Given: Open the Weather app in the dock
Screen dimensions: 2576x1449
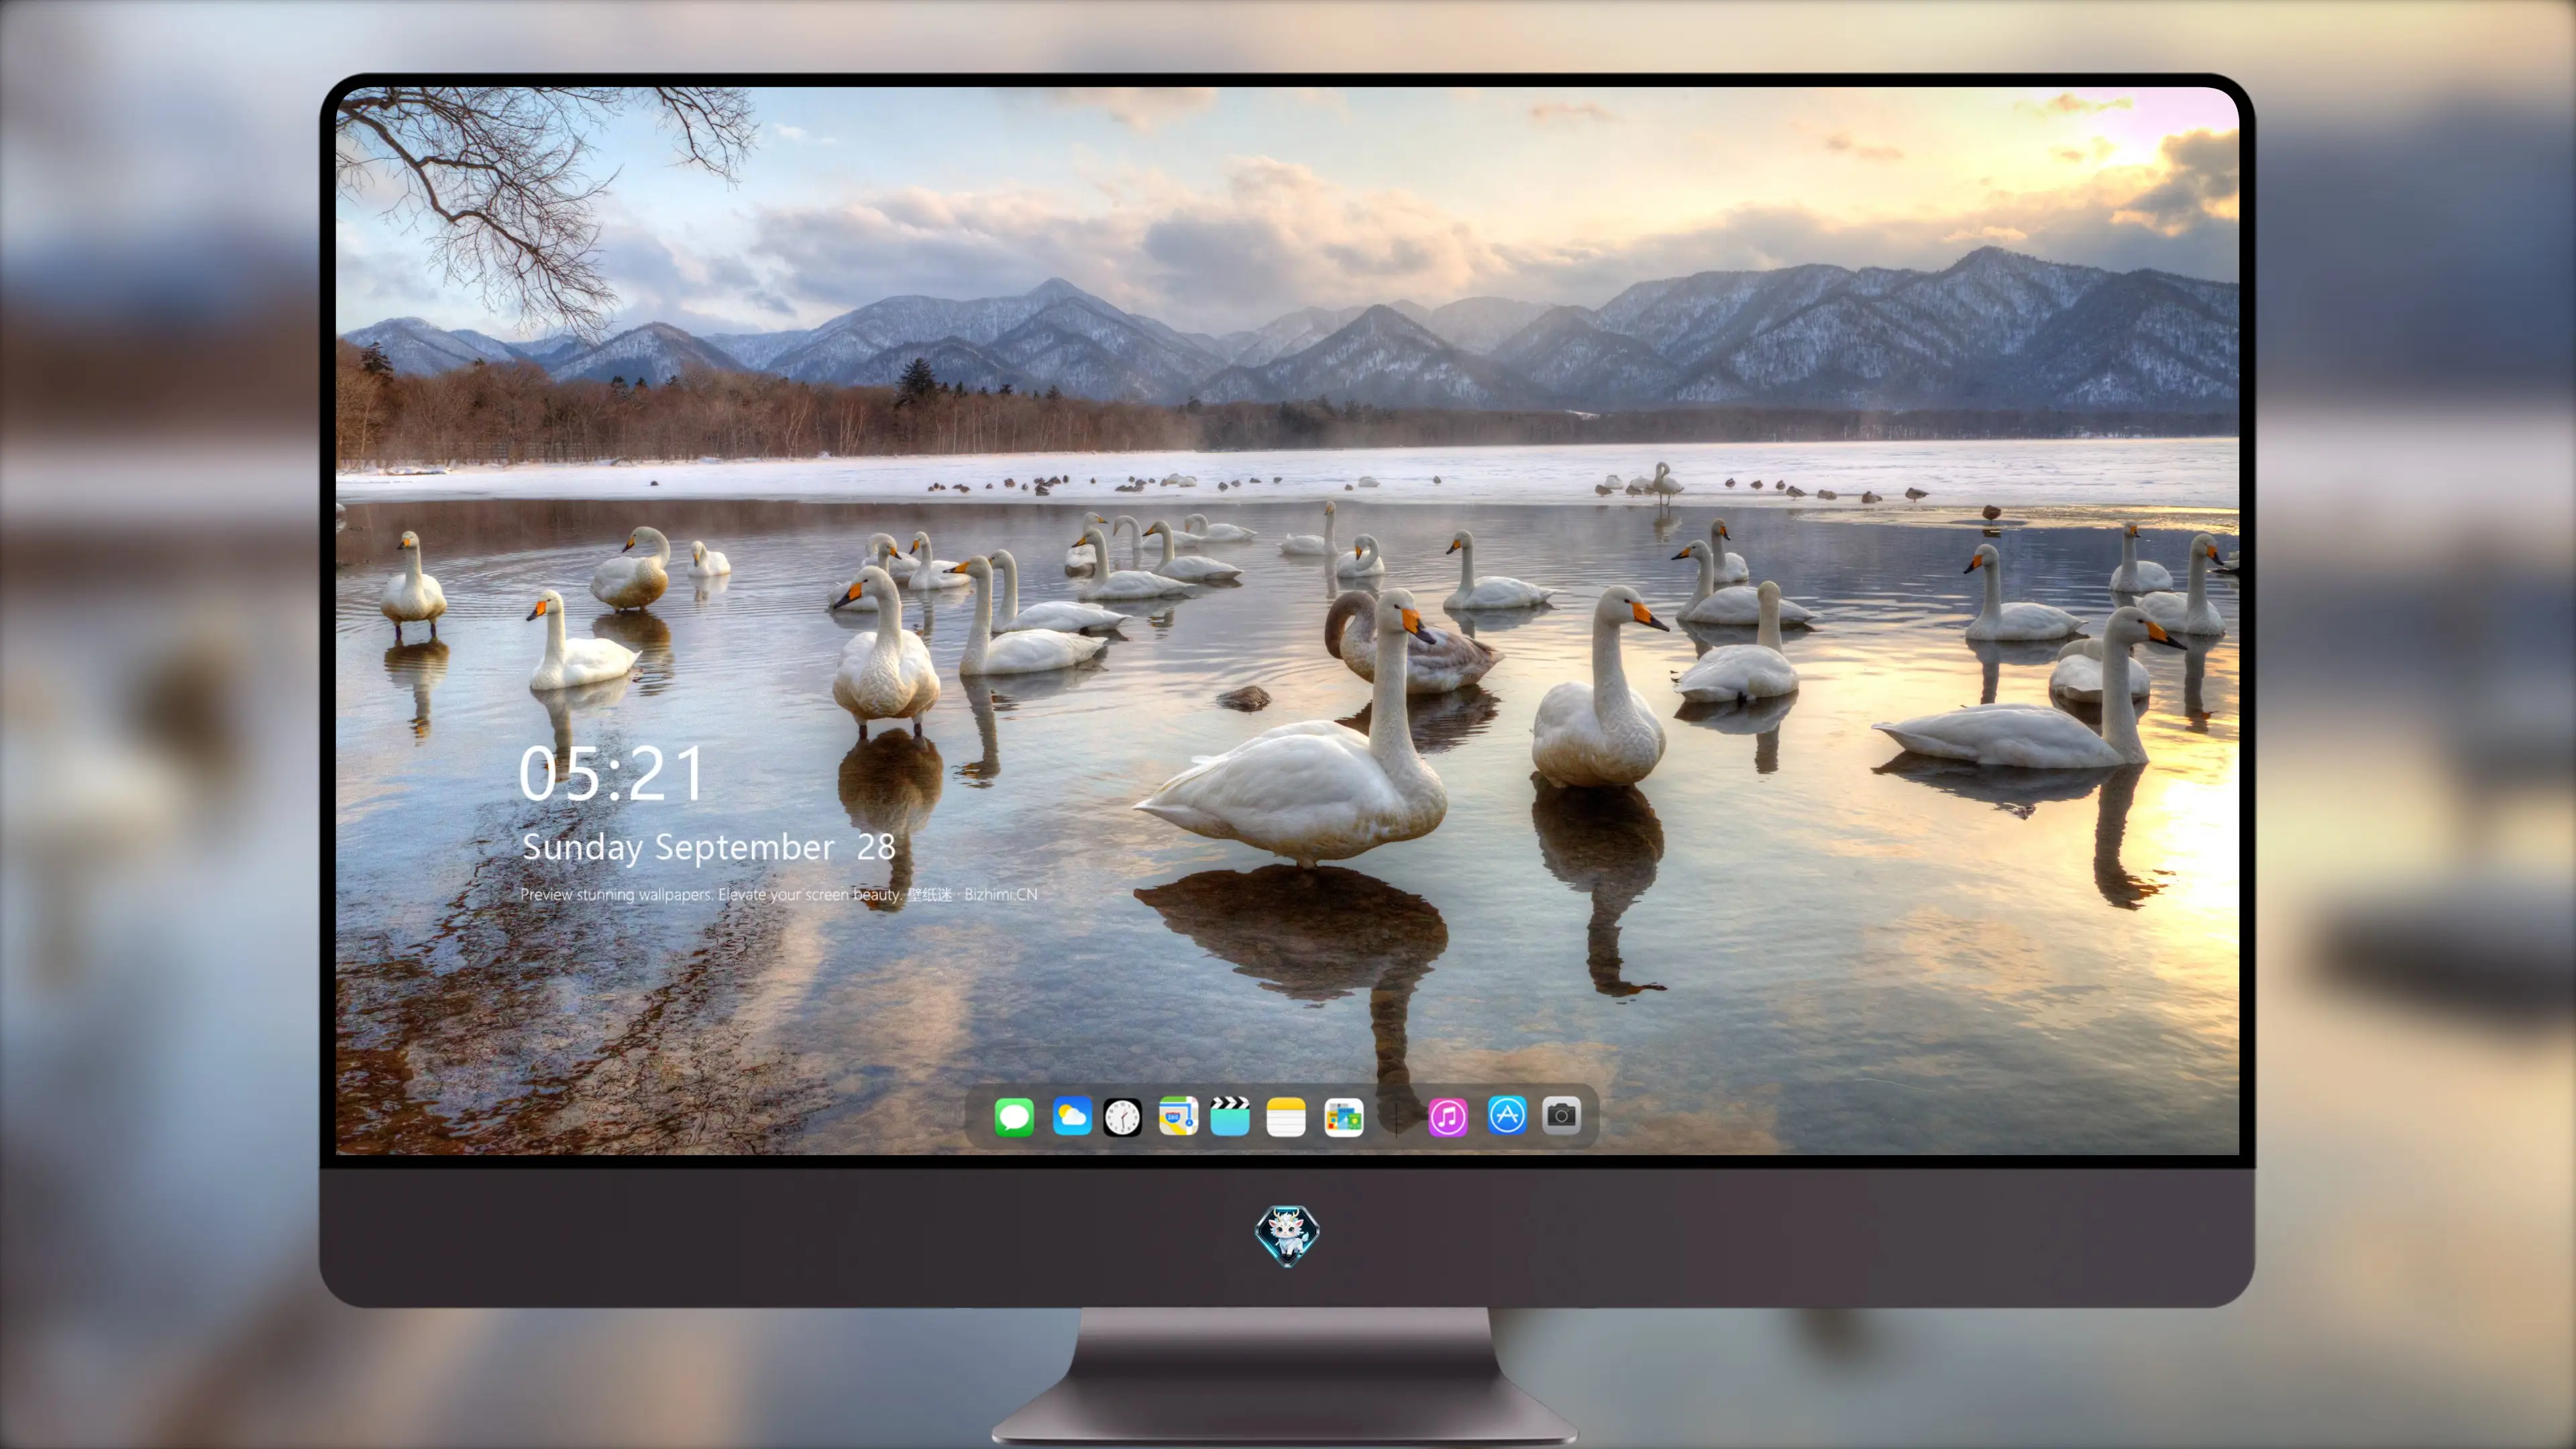Looking at the screenshot, I should pyautogui.click(x=1071, y=1116).
